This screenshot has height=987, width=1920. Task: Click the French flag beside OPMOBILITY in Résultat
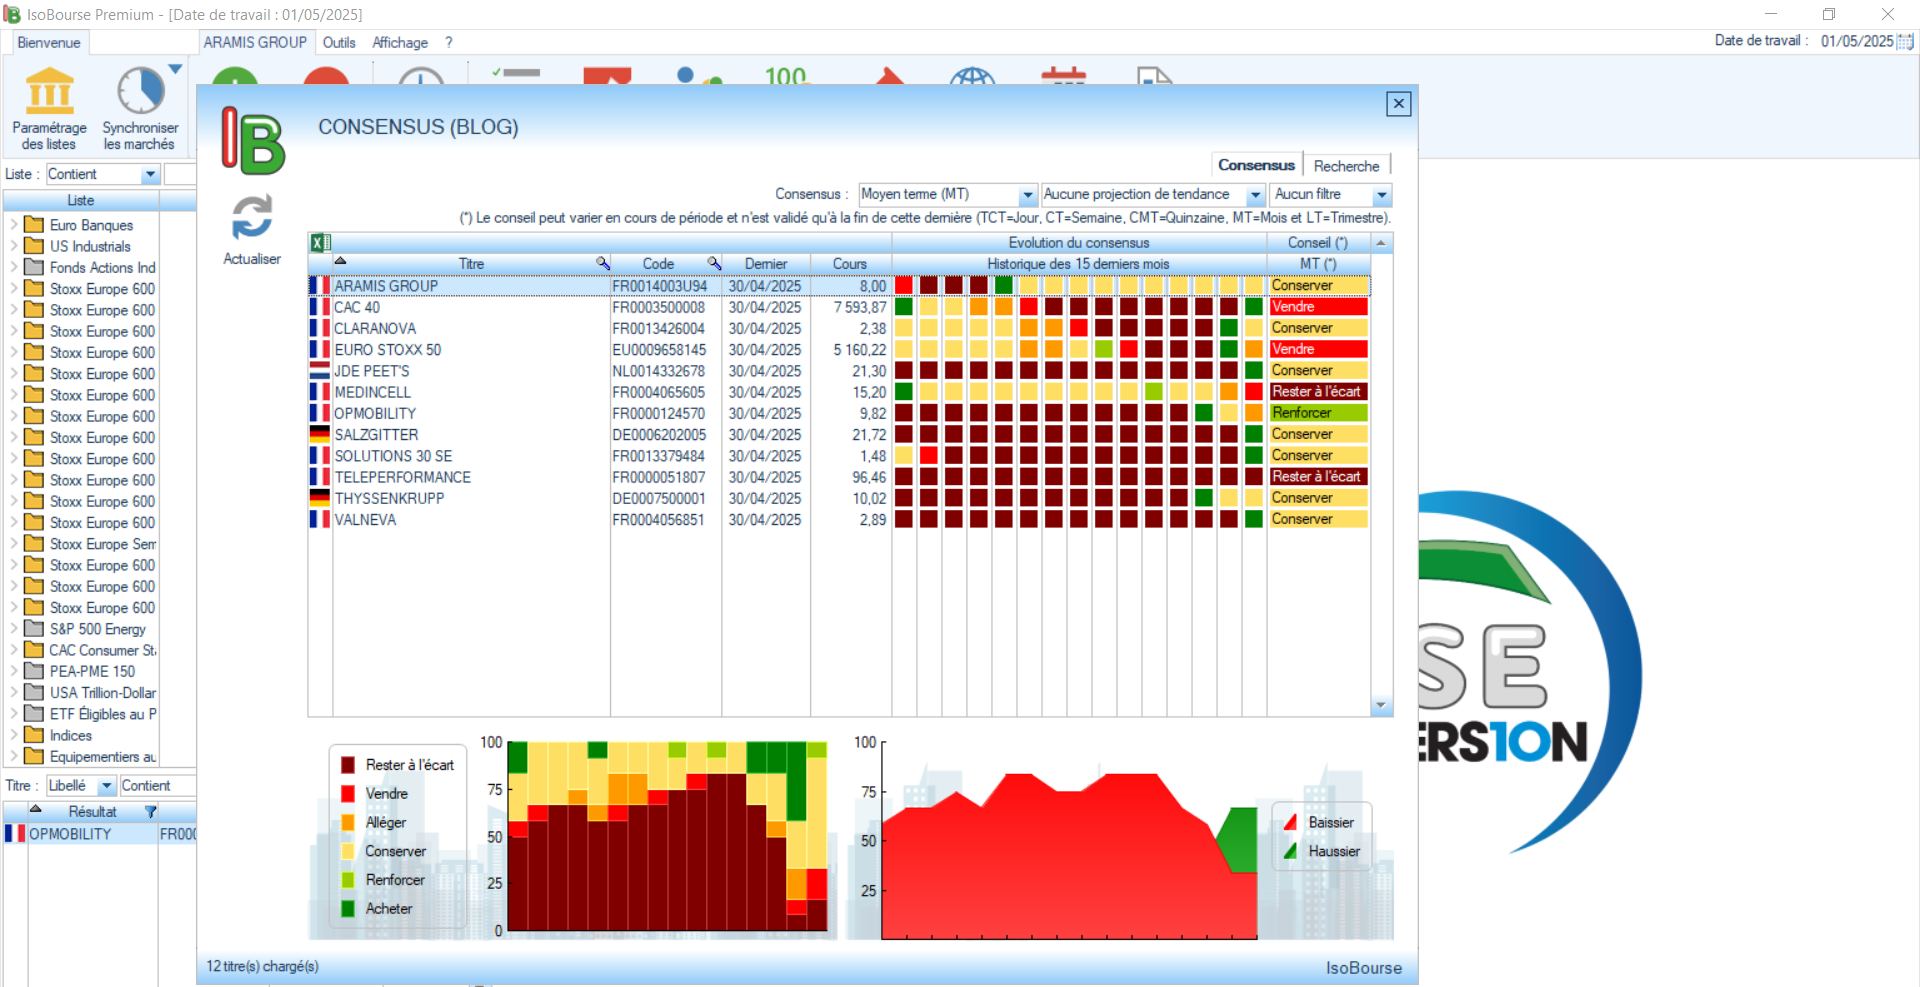(15, 833)
